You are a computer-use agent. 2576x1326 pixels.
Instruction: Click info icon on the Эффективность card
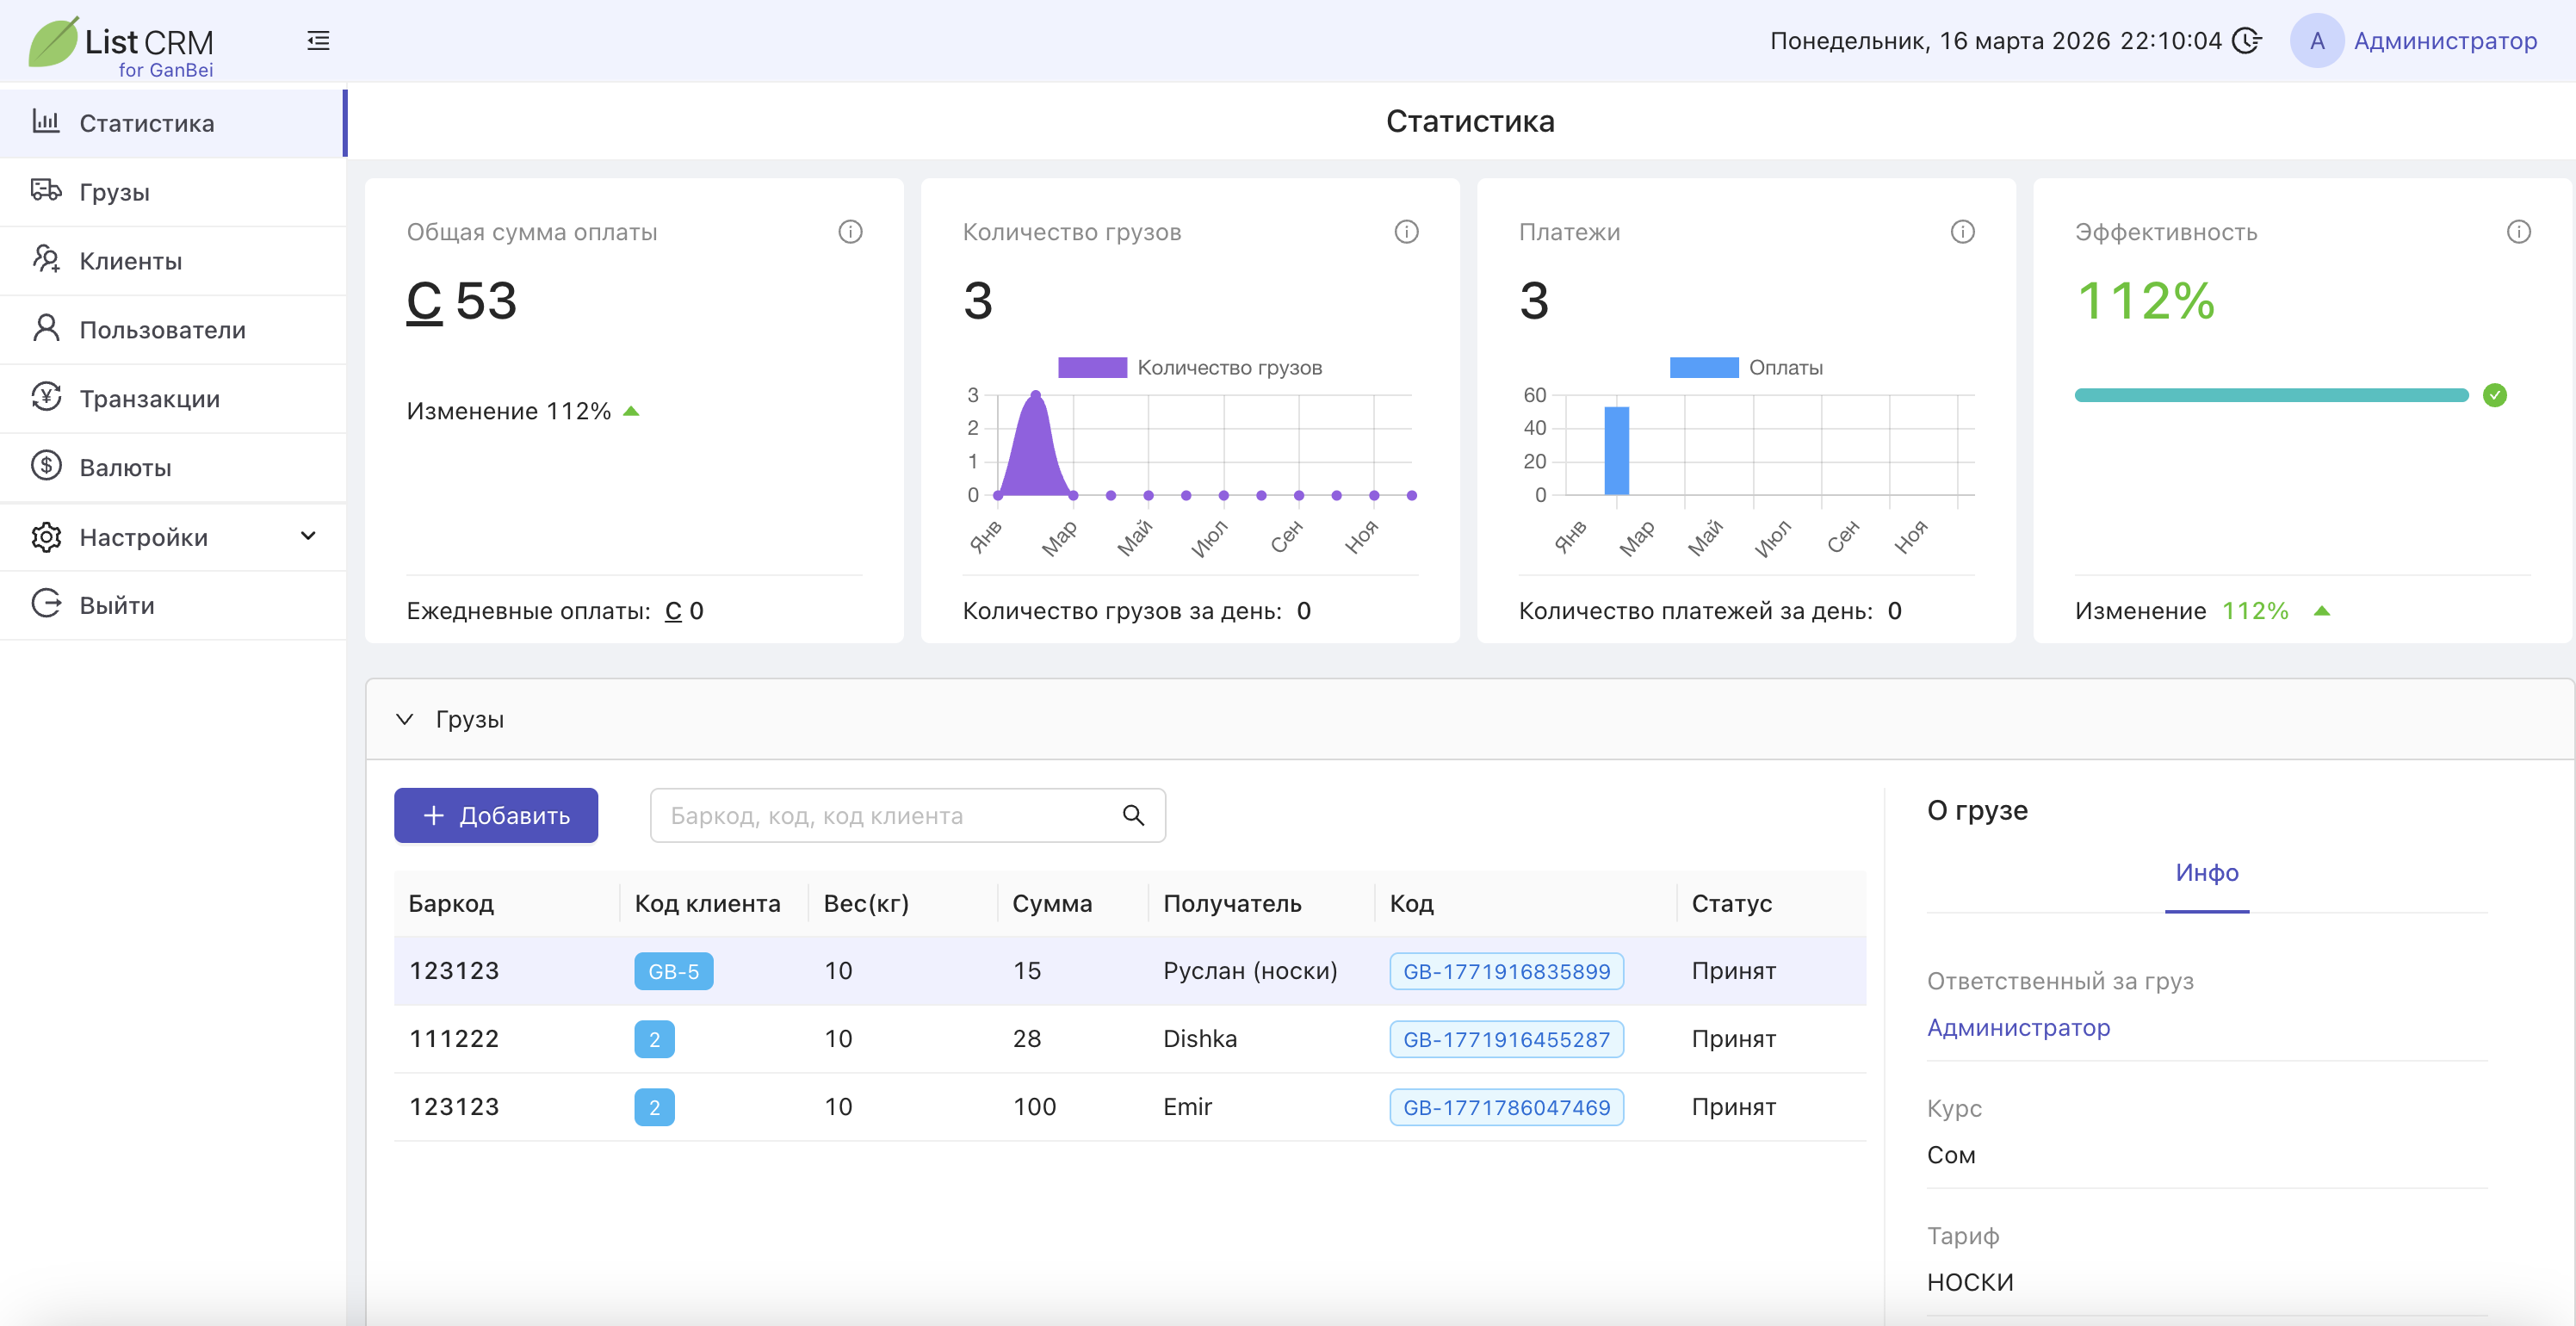[2518, 232]
